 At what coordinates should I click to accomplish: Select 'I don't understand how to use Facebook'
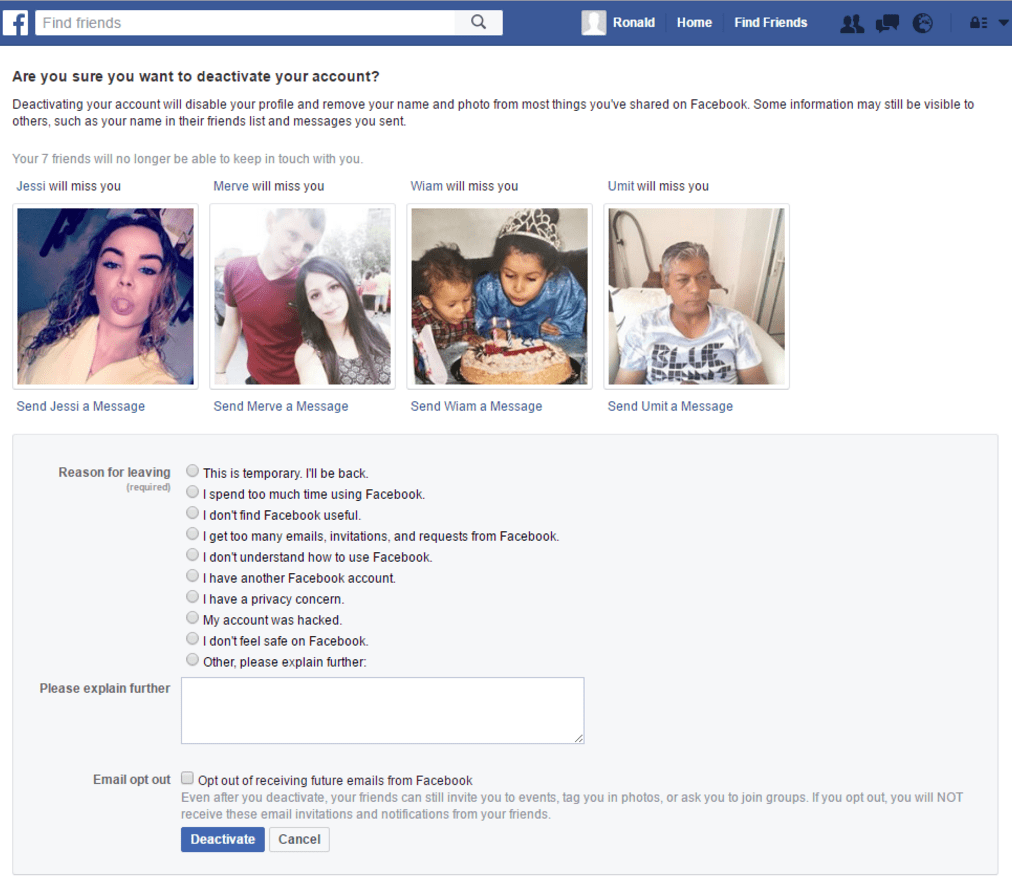pyautogui.click(x=192, y=554)
